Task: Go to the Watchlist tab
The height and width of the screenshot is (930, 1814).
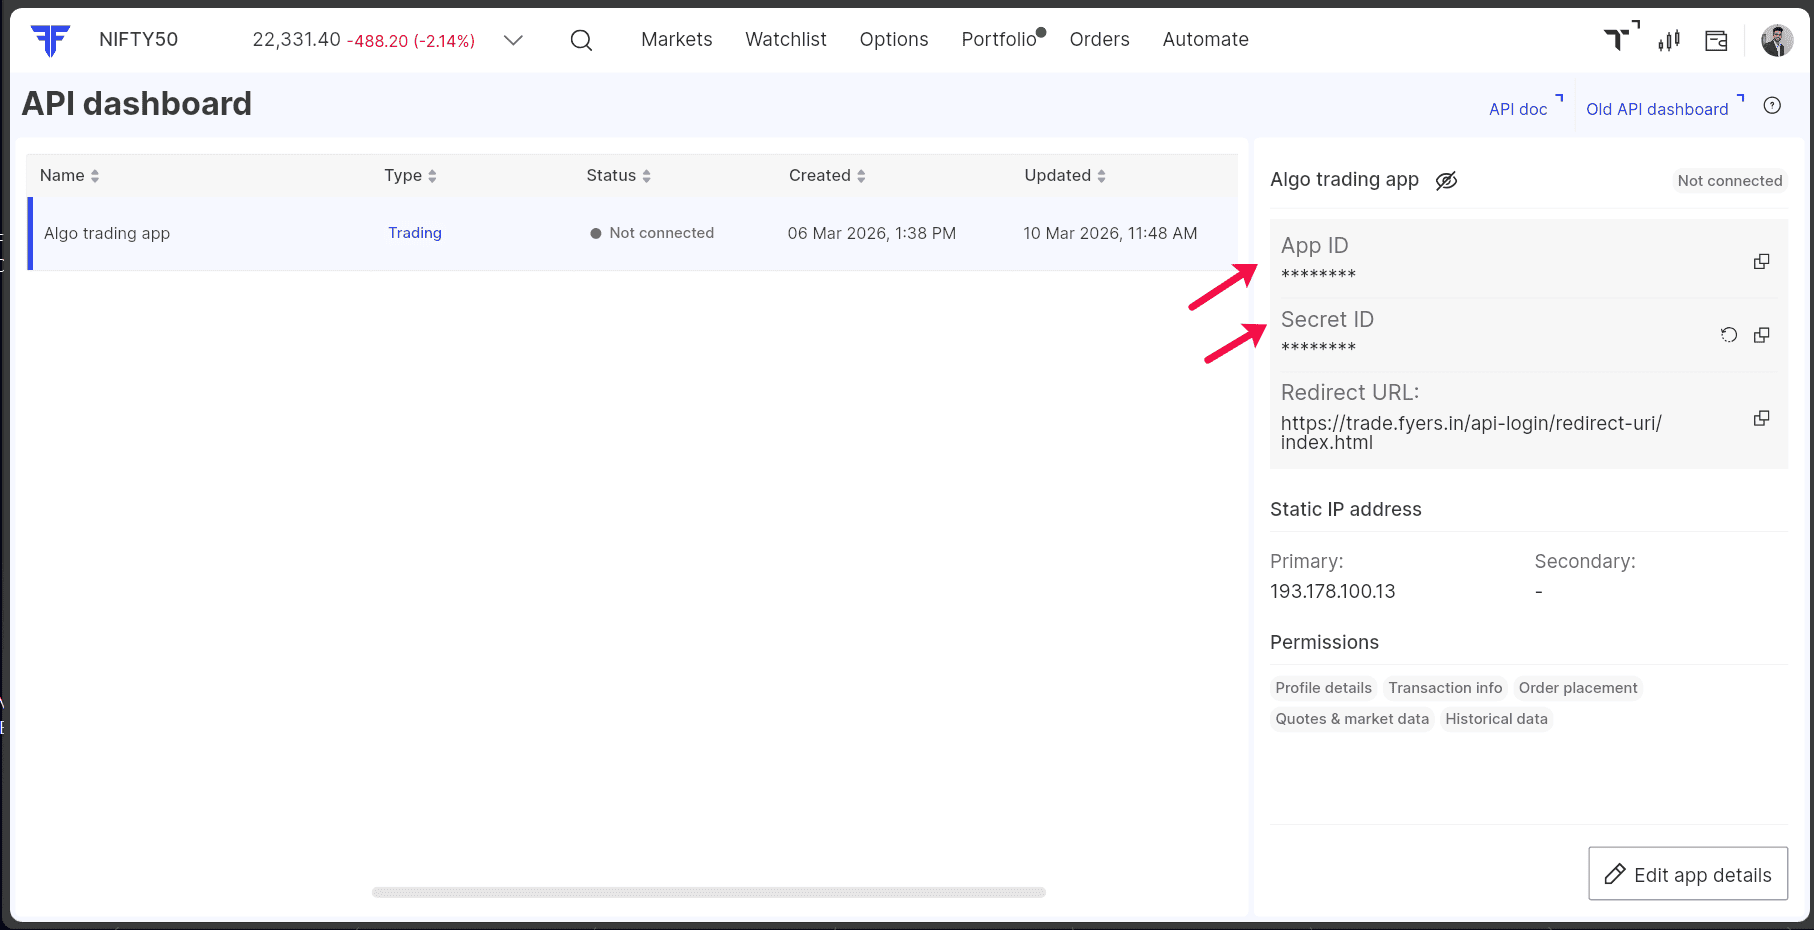Action: pyautogui.click(x=785, y=40)
